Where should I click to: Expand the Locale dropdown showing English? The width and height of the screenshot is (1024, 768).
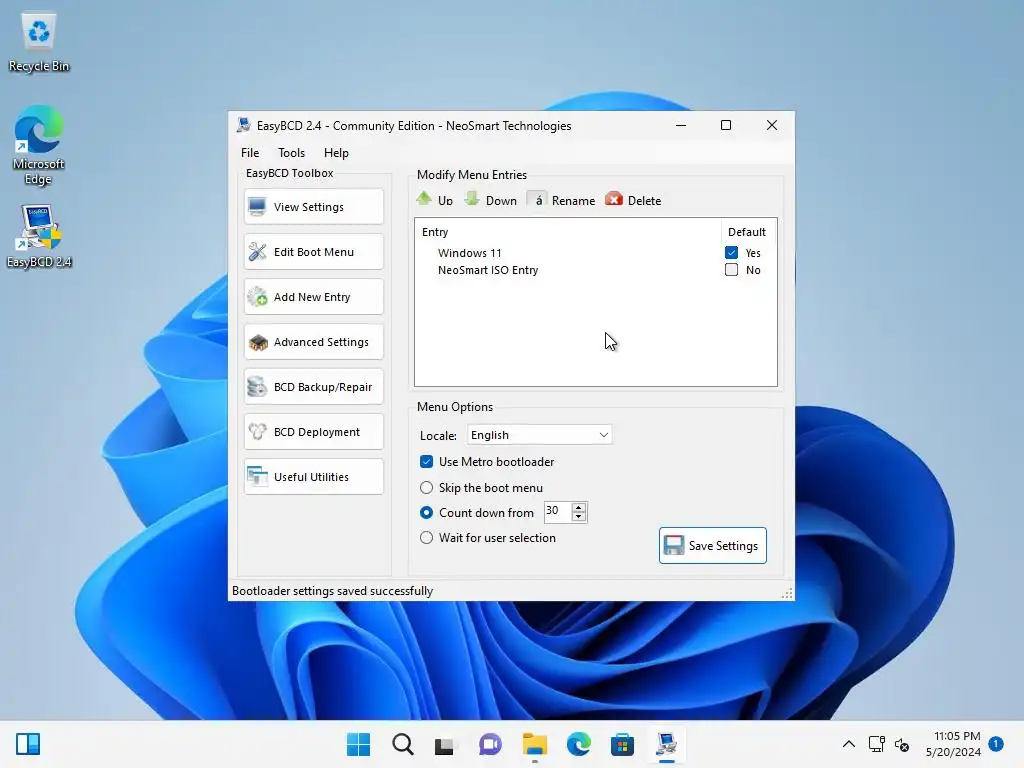(539, 435)
